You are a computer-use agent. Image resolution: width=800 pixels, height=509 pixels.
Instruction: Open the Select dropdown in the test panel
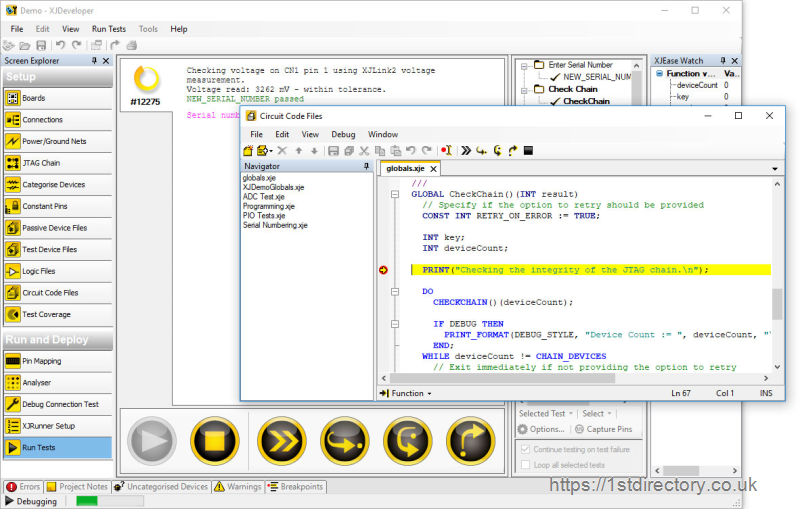pyautogui.click(x=597, y=414)
